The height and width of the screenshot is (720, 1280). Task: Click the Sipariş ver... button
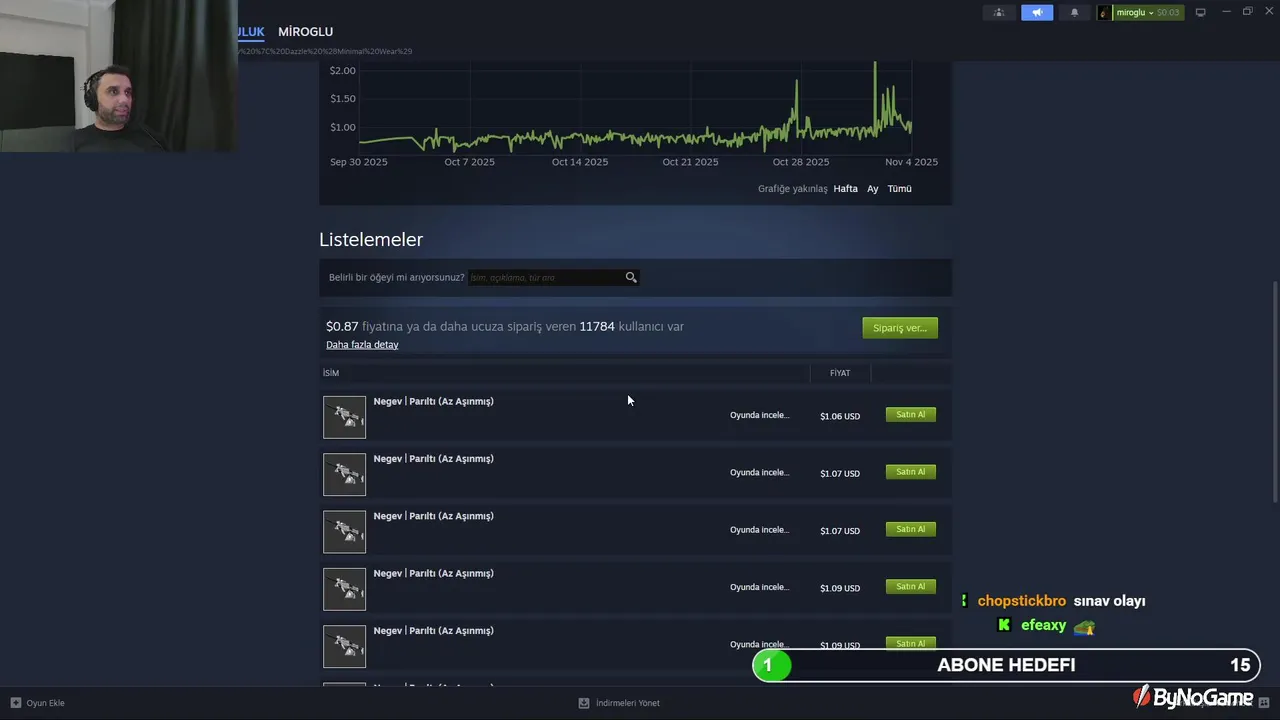900,328
